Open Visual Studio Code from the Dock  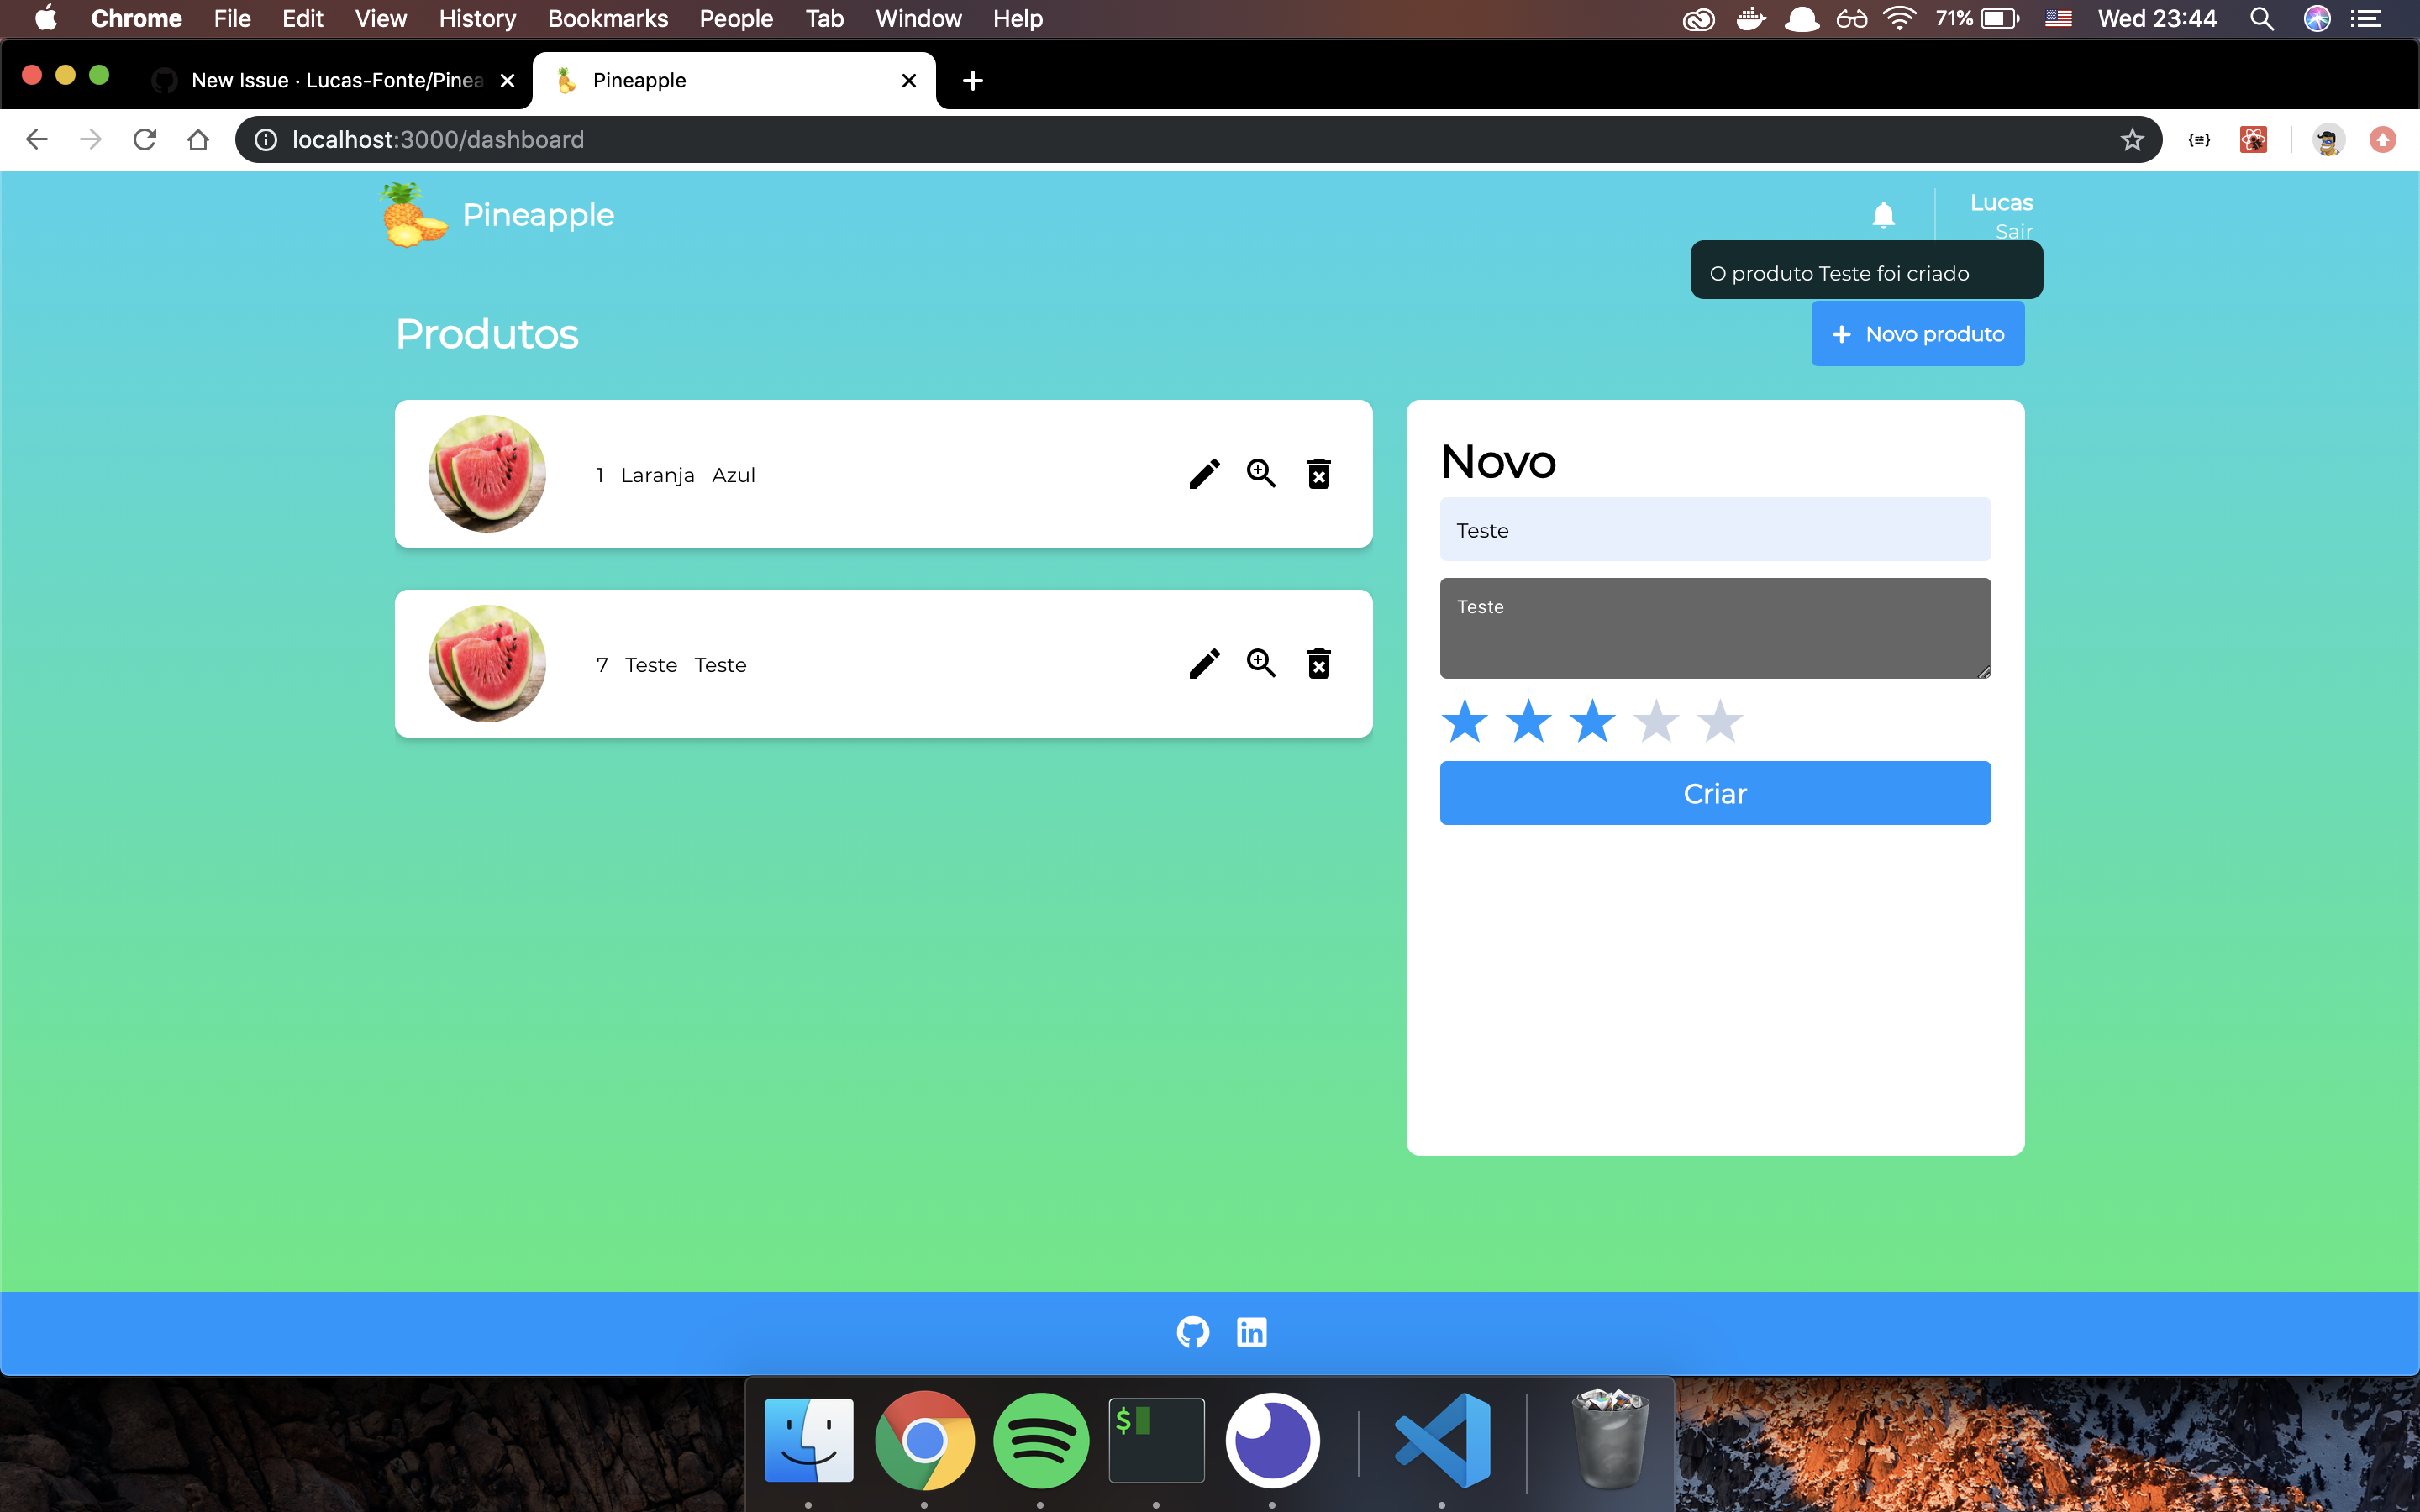(x=1442, y=1441)
